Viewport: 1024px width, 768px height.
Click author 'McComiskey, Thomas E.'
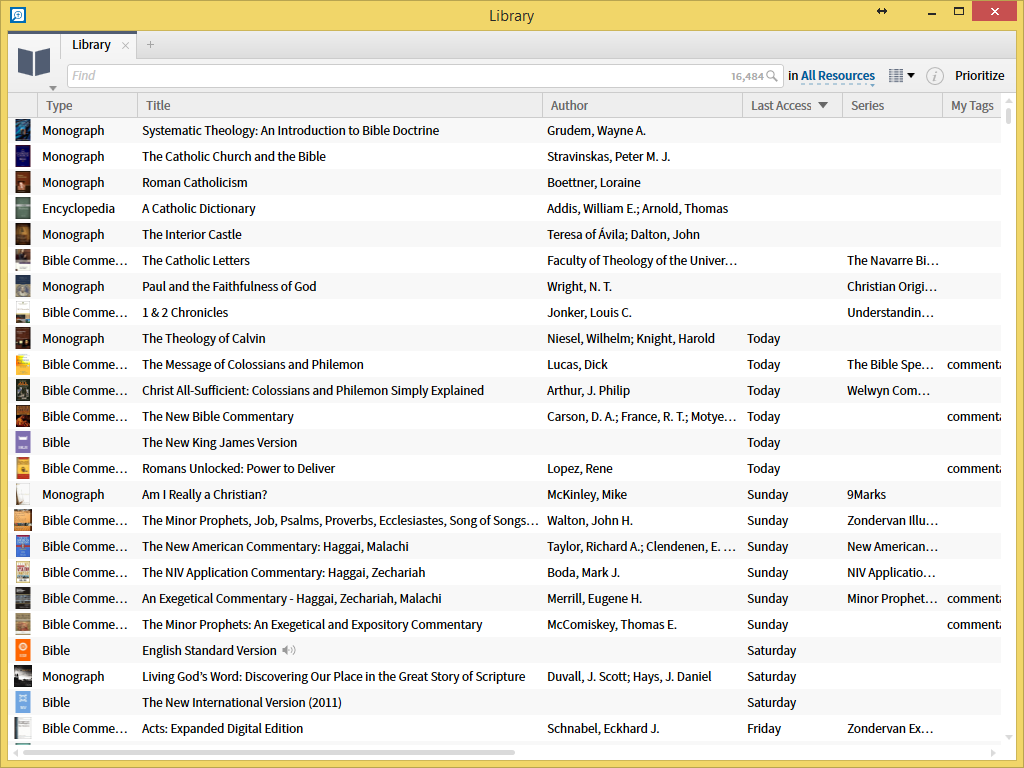612,624
